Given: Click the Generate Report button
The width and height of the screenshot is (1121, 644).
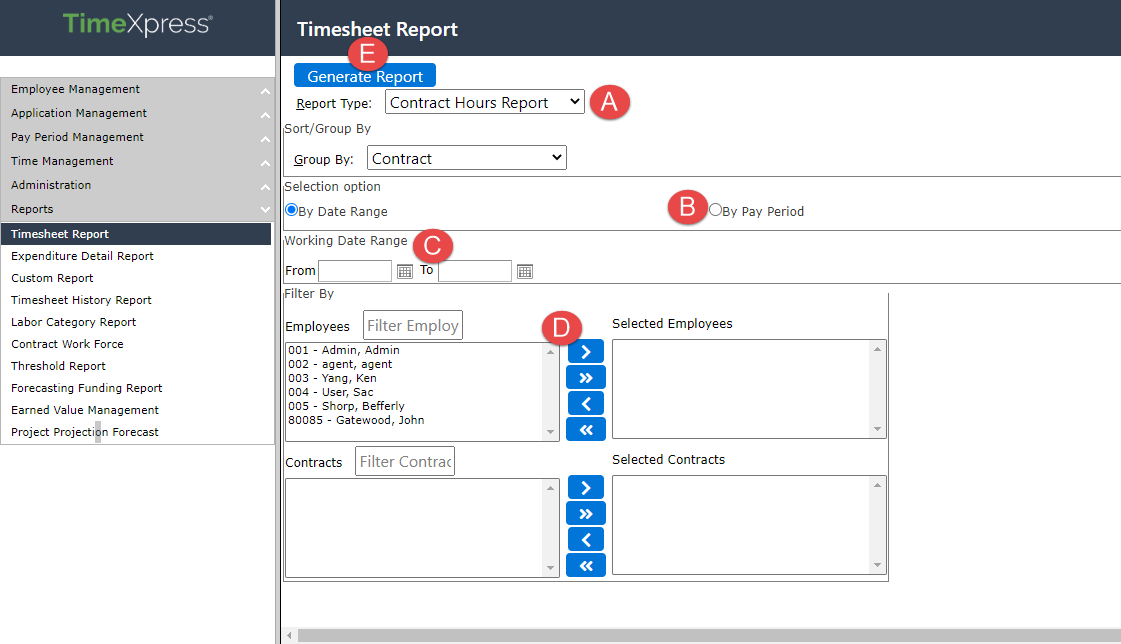Looking at the screenshot, I should [364, 74].
